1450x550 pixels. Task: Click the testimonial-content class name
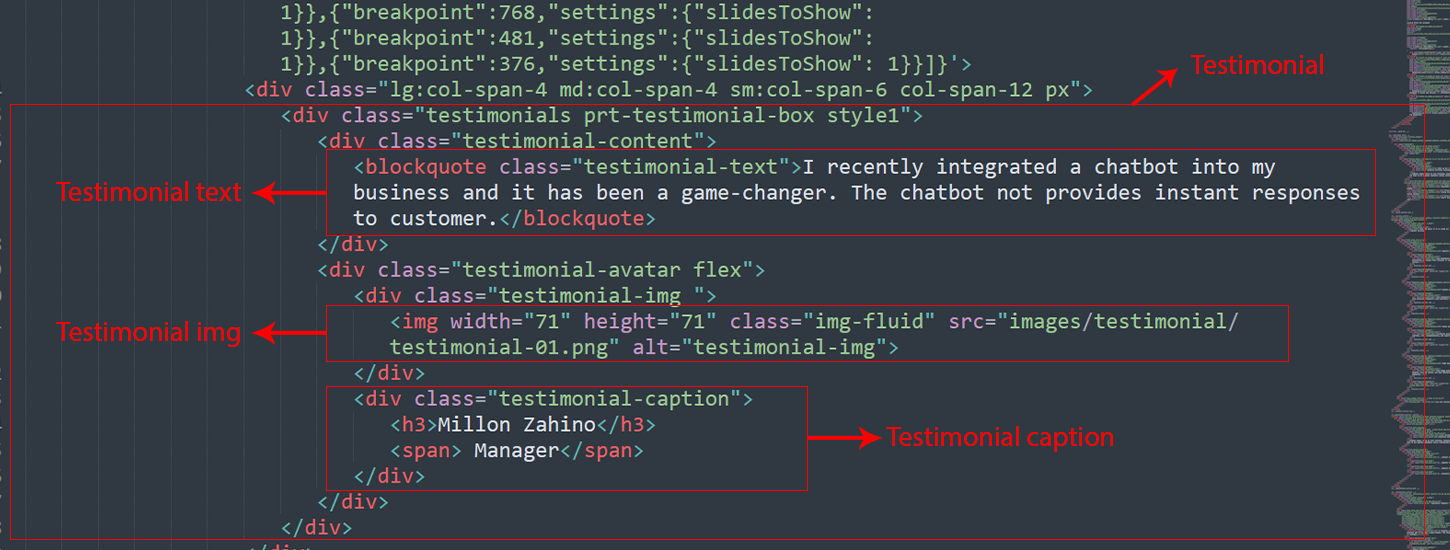(577, 141)
